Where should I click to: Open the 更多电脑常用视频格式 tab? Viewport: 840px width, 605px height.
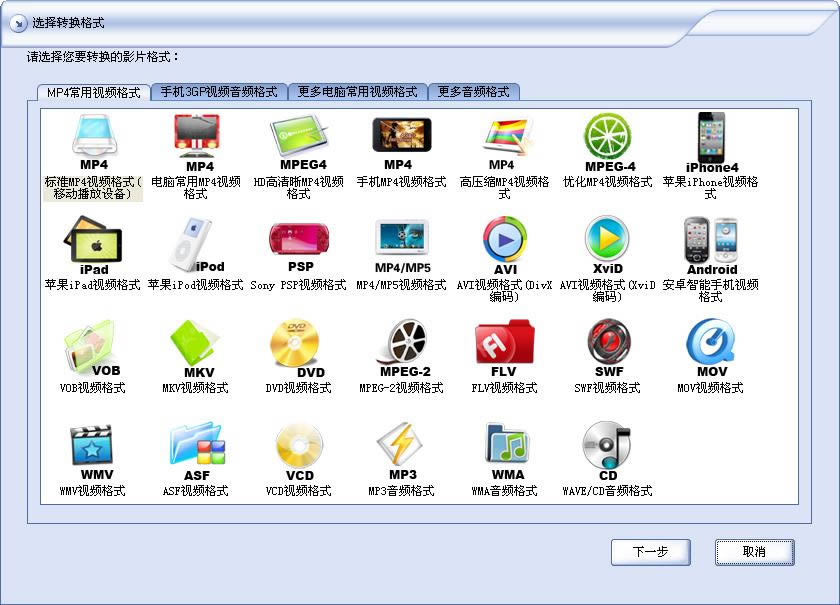click(357, 92)
